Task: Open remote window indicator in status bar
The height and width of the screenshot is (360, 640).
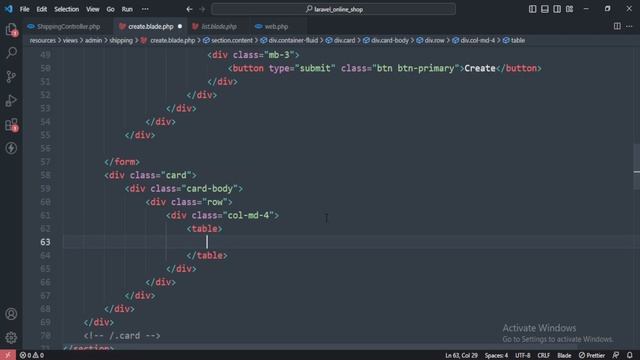Action: [8, 355]
